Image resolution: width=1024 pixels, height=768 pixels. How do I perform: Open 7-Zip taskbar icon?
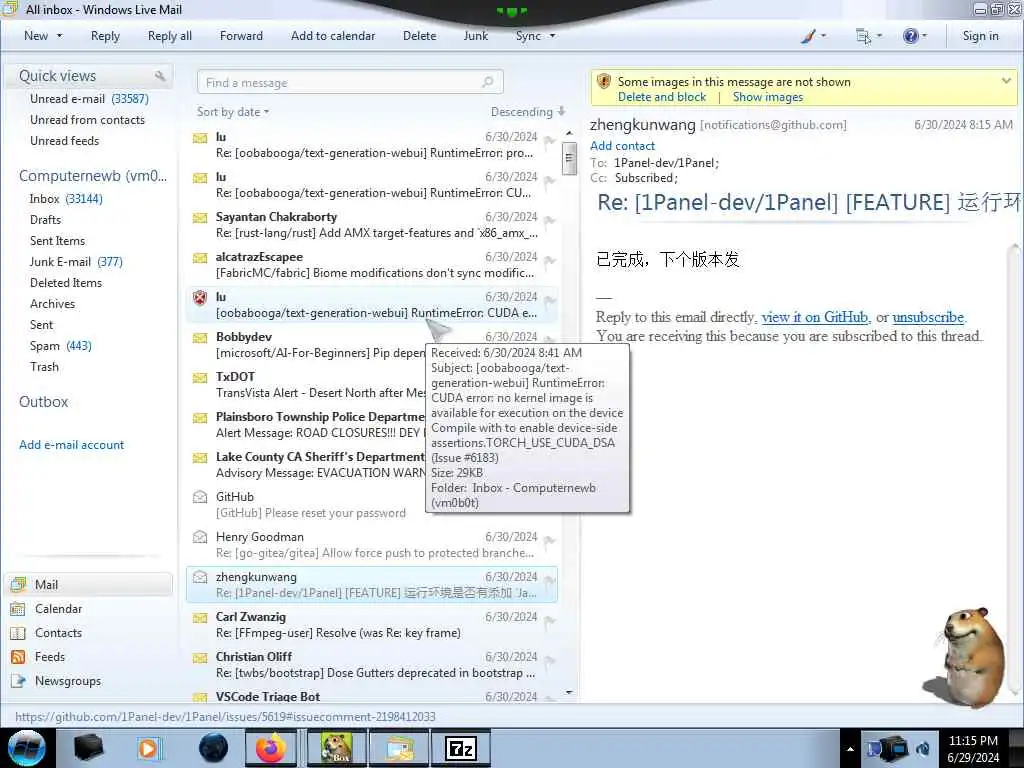[460, 748]
